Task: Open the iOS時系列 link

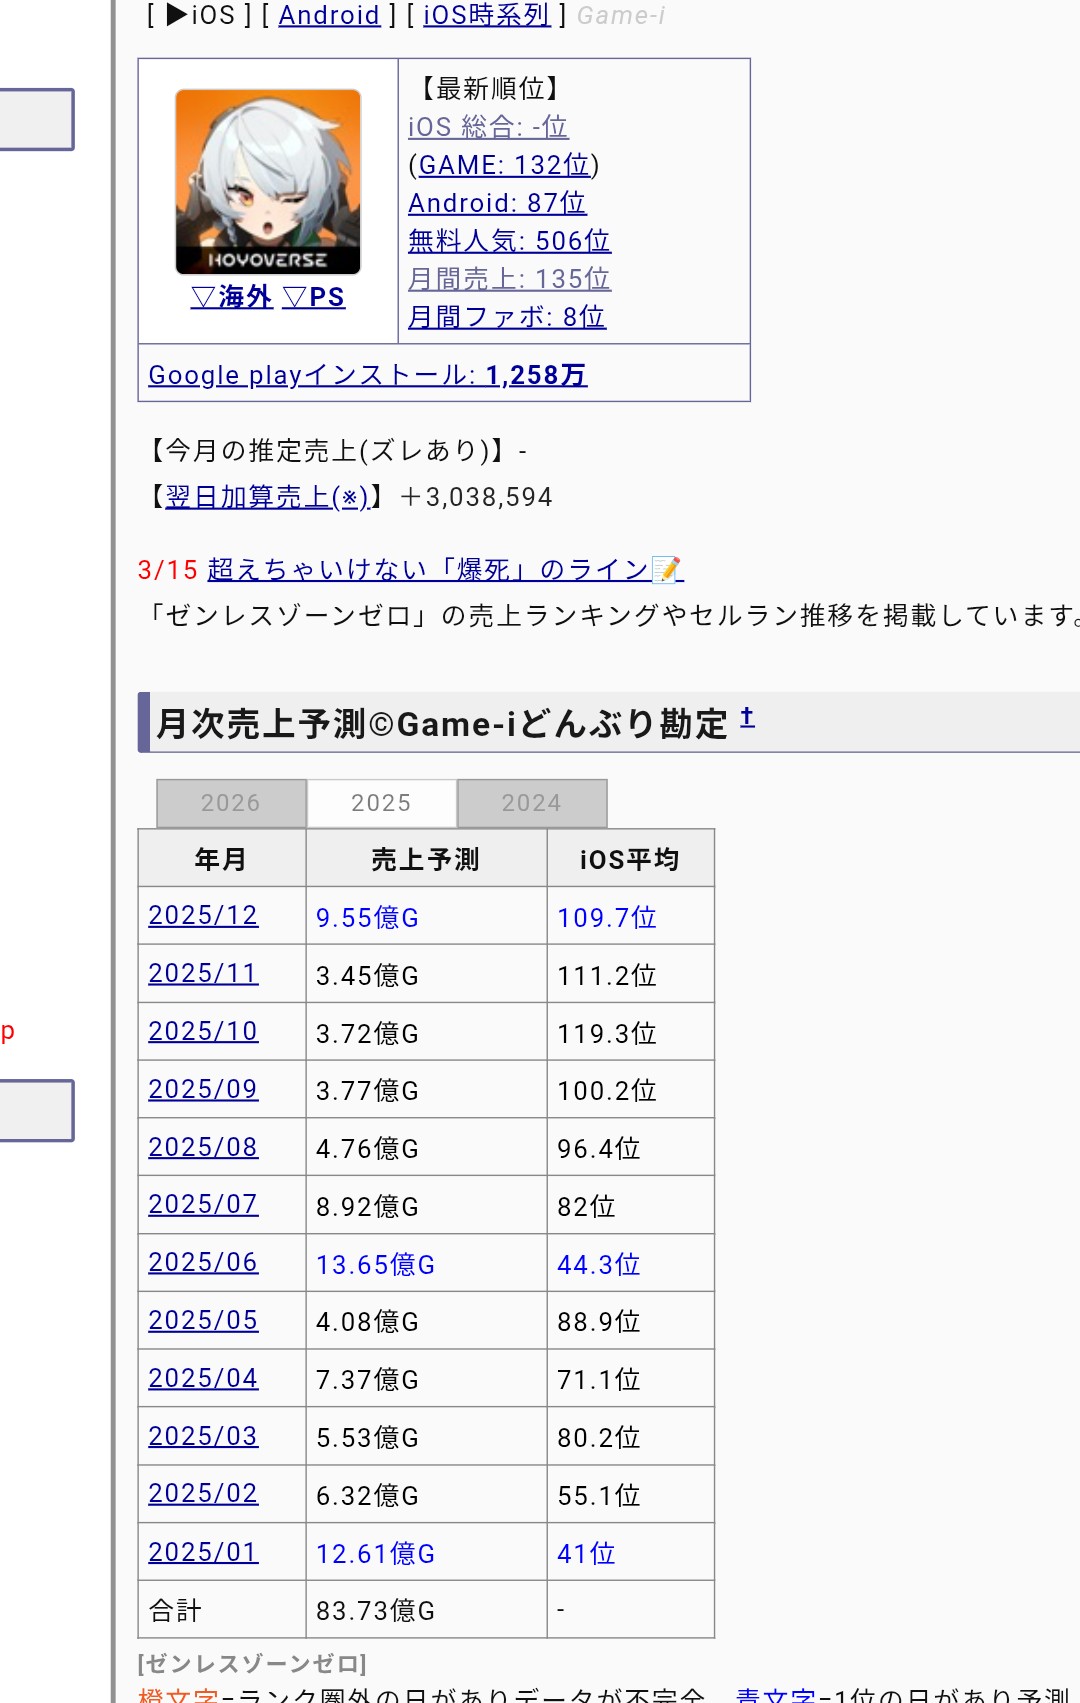Action: 486,16
